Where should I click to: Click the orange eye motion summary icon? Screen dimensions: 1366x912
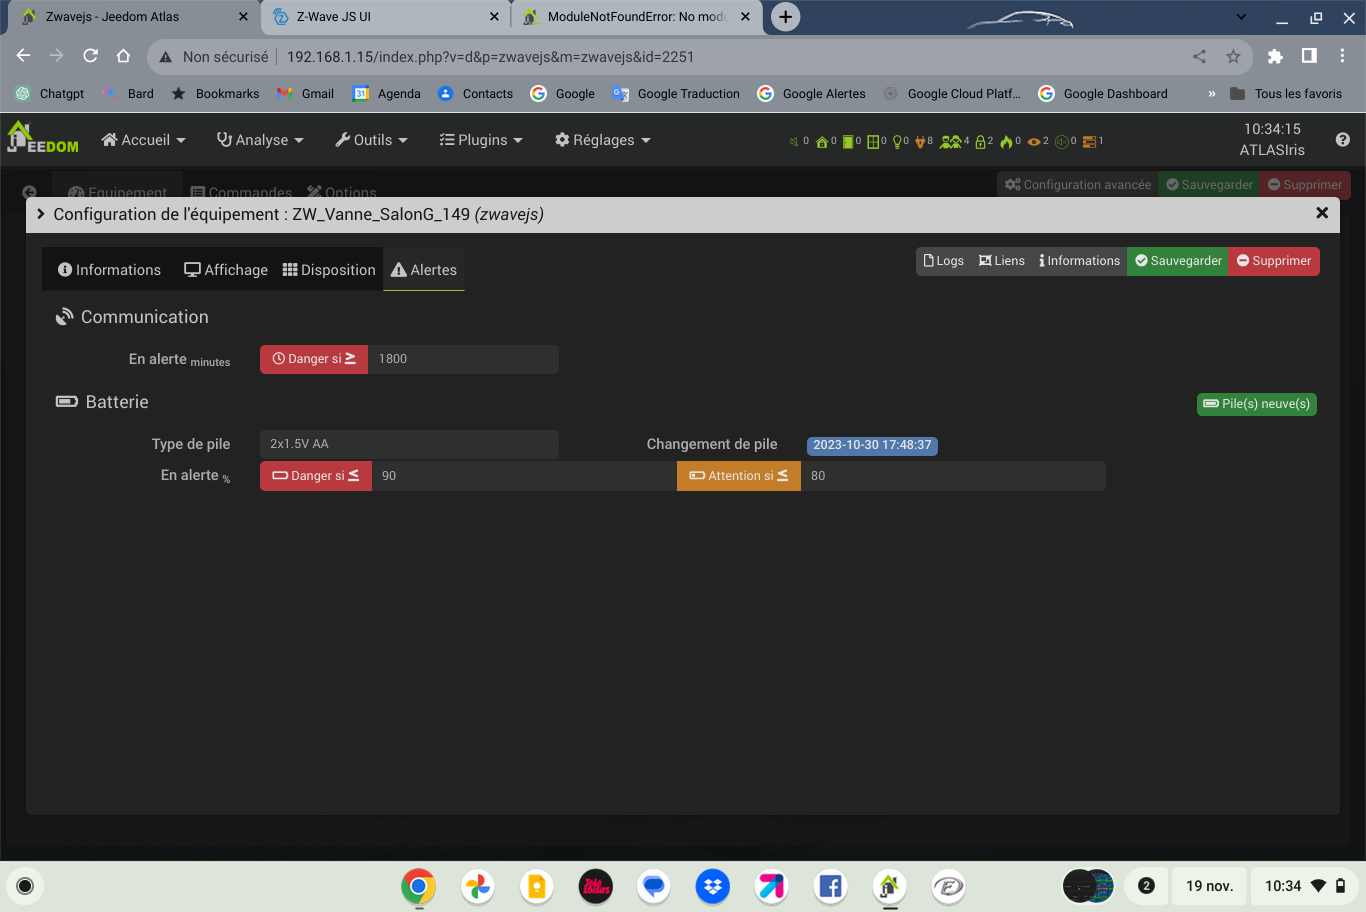[x=1034, y=141]
